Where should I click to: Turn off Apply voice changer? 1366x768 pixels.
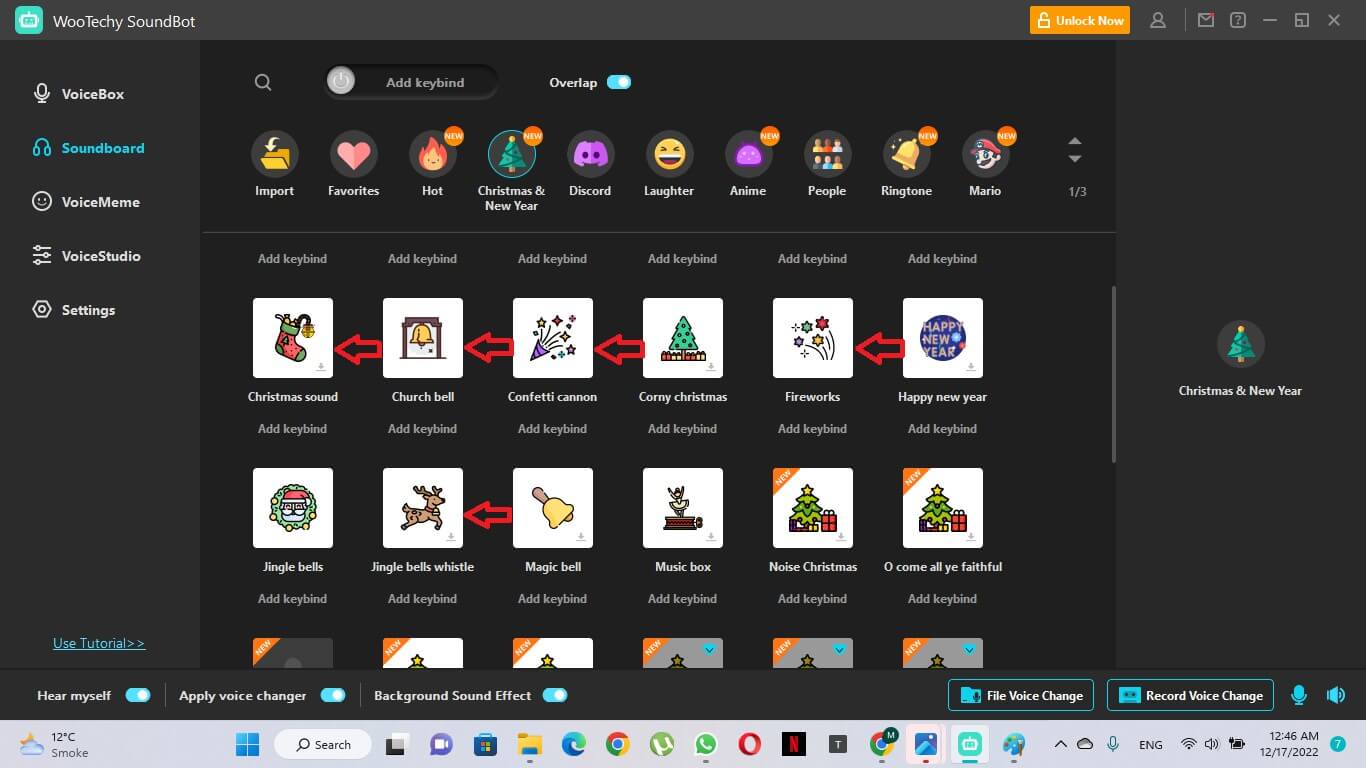[x=332, y=695]
